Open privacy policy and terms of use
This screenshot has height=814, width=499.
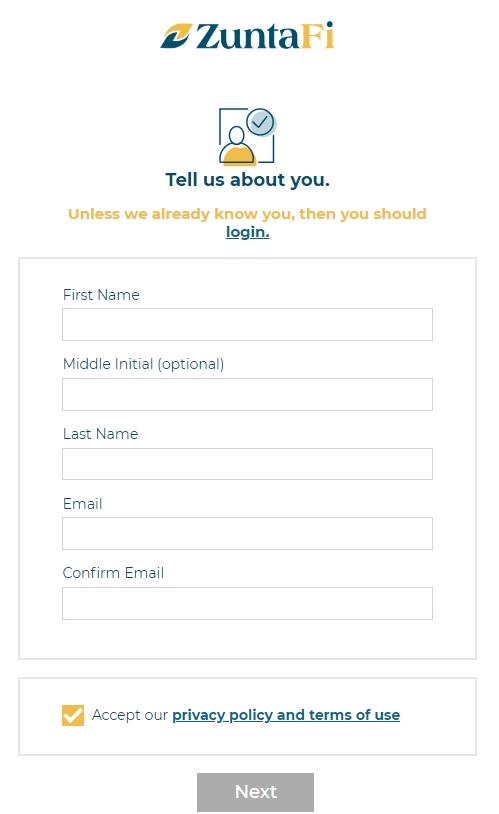click(286, 715)
